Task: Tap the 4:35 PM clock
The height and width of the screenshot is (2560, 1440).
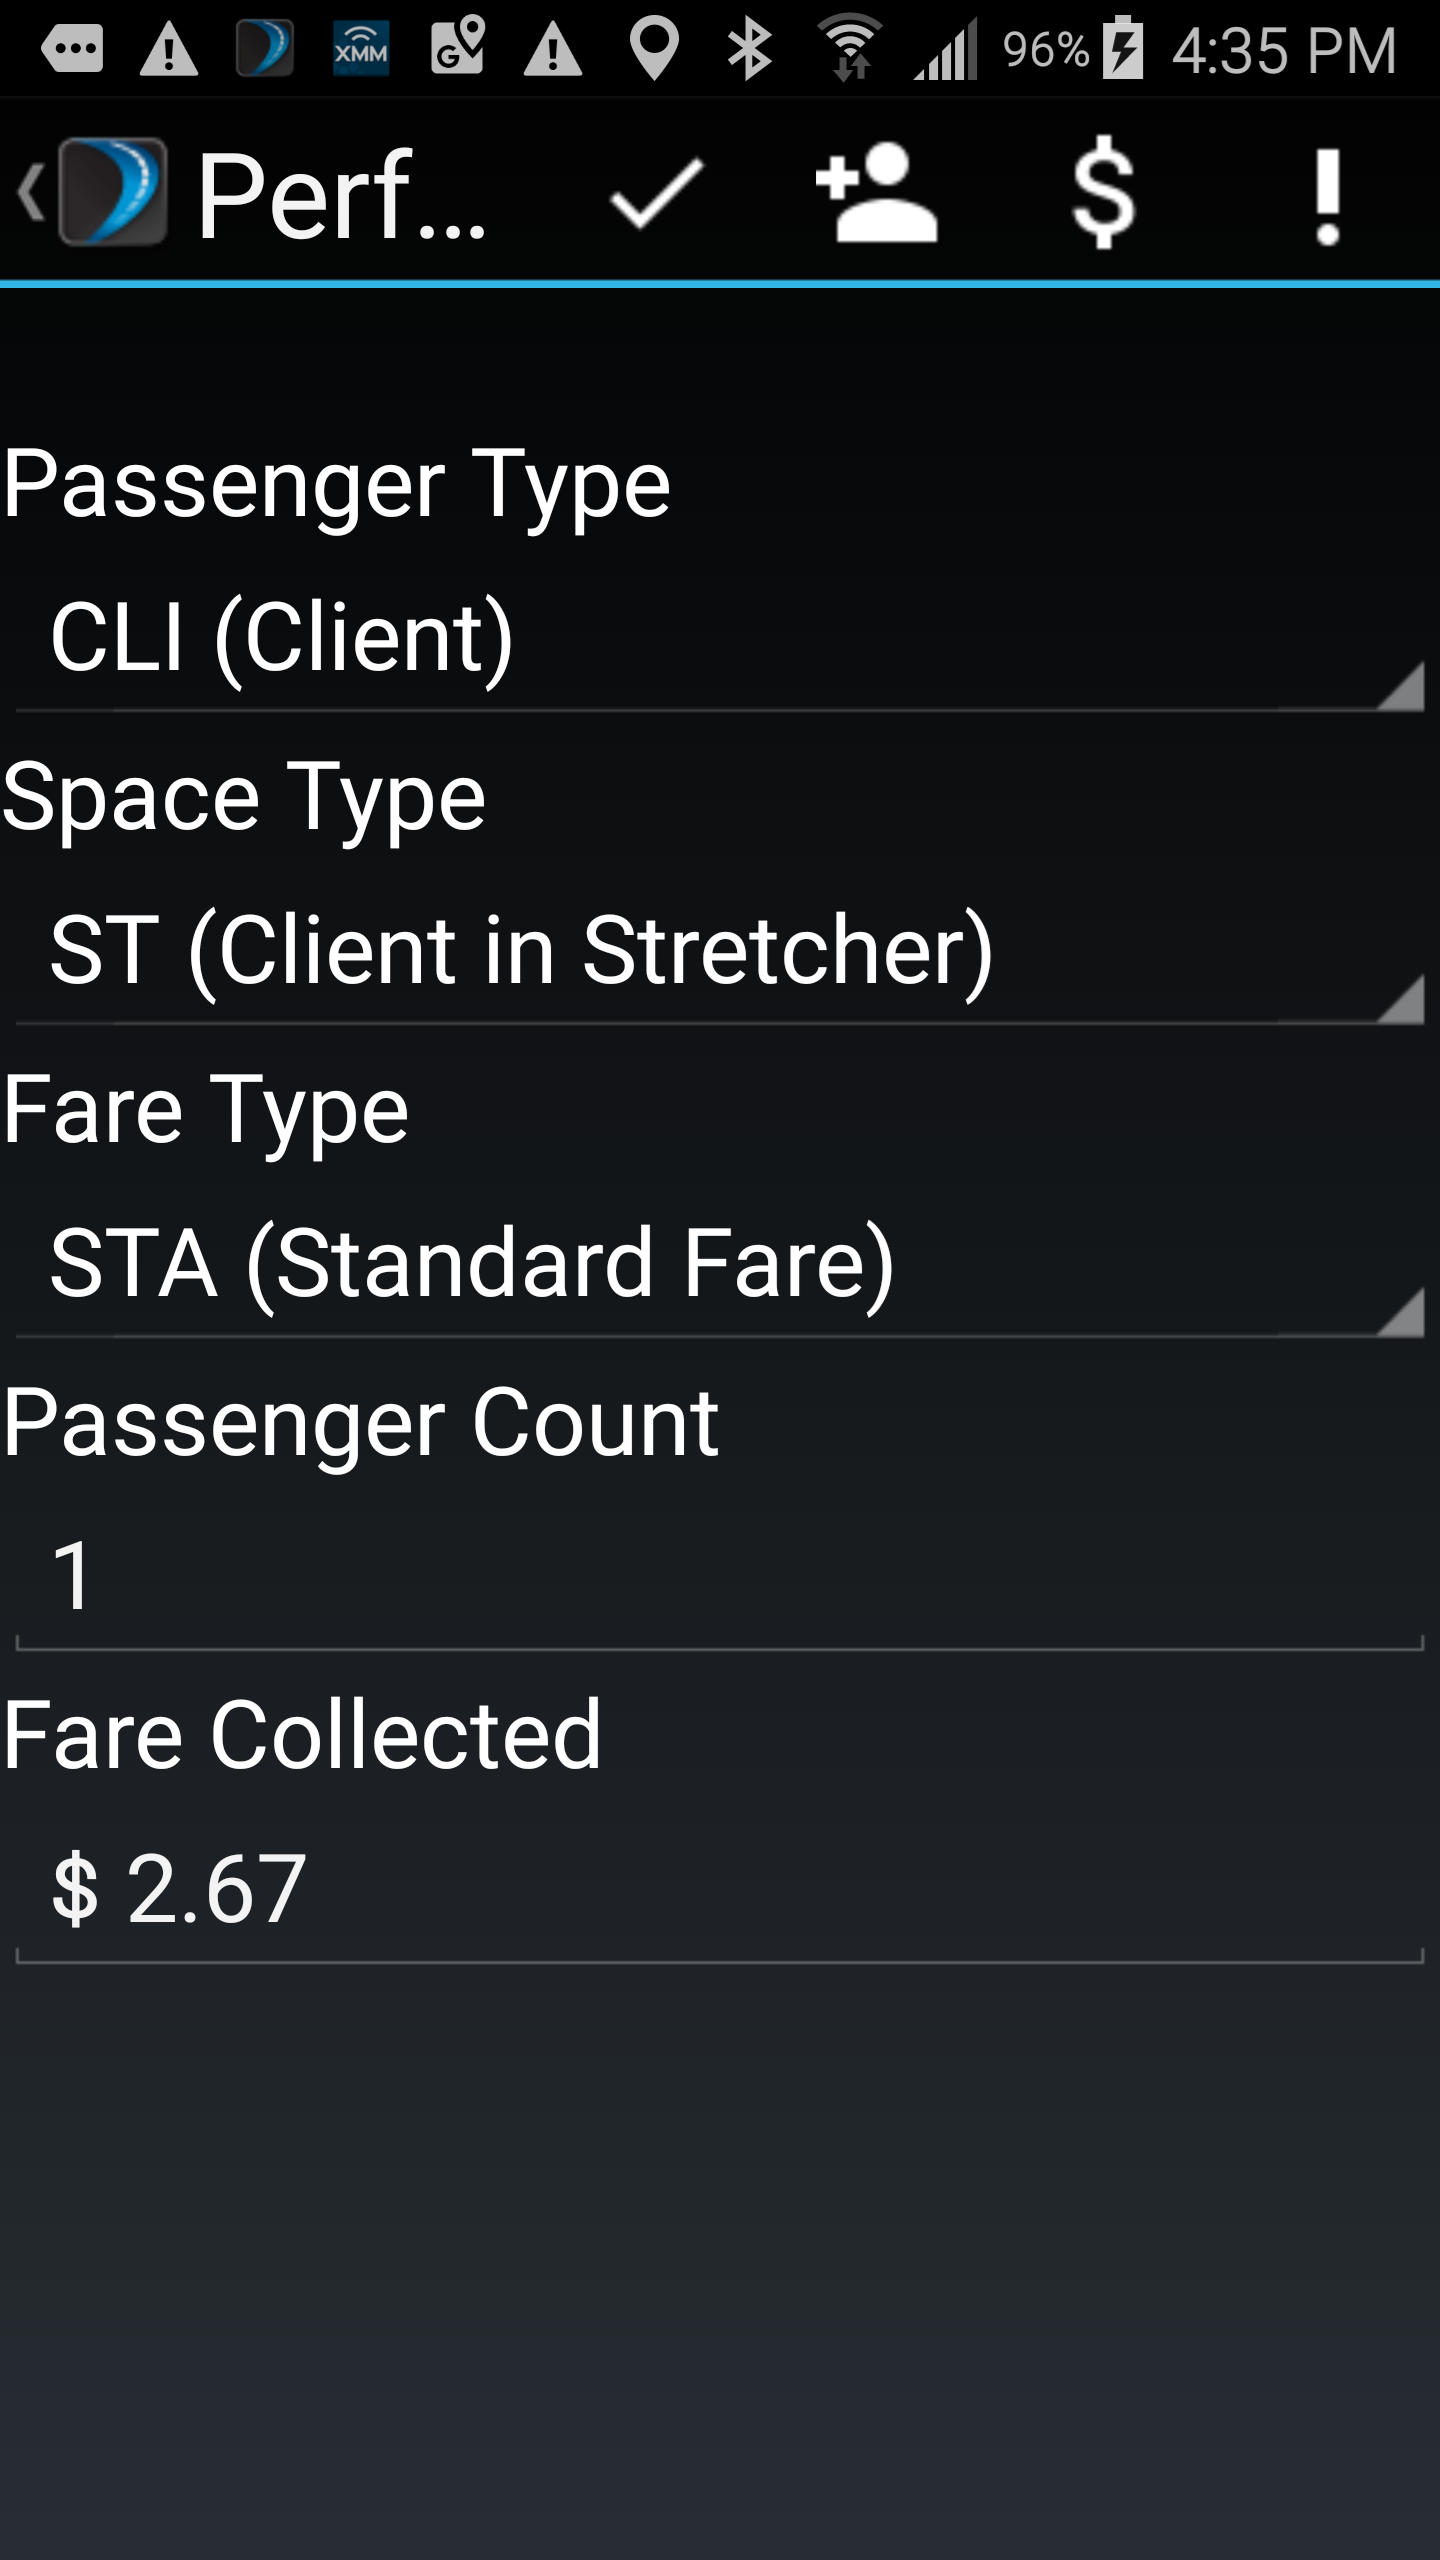Action: pyautogui.click(x=1284, y=50)
